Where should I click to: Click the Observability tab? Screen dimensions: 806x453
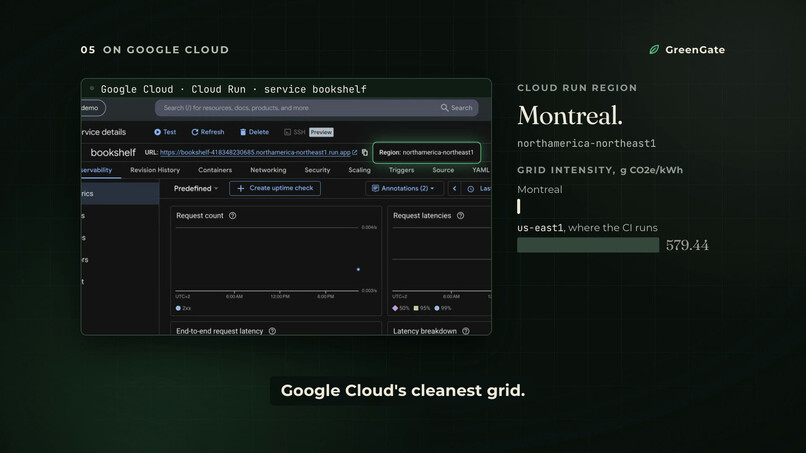point(97,170)
